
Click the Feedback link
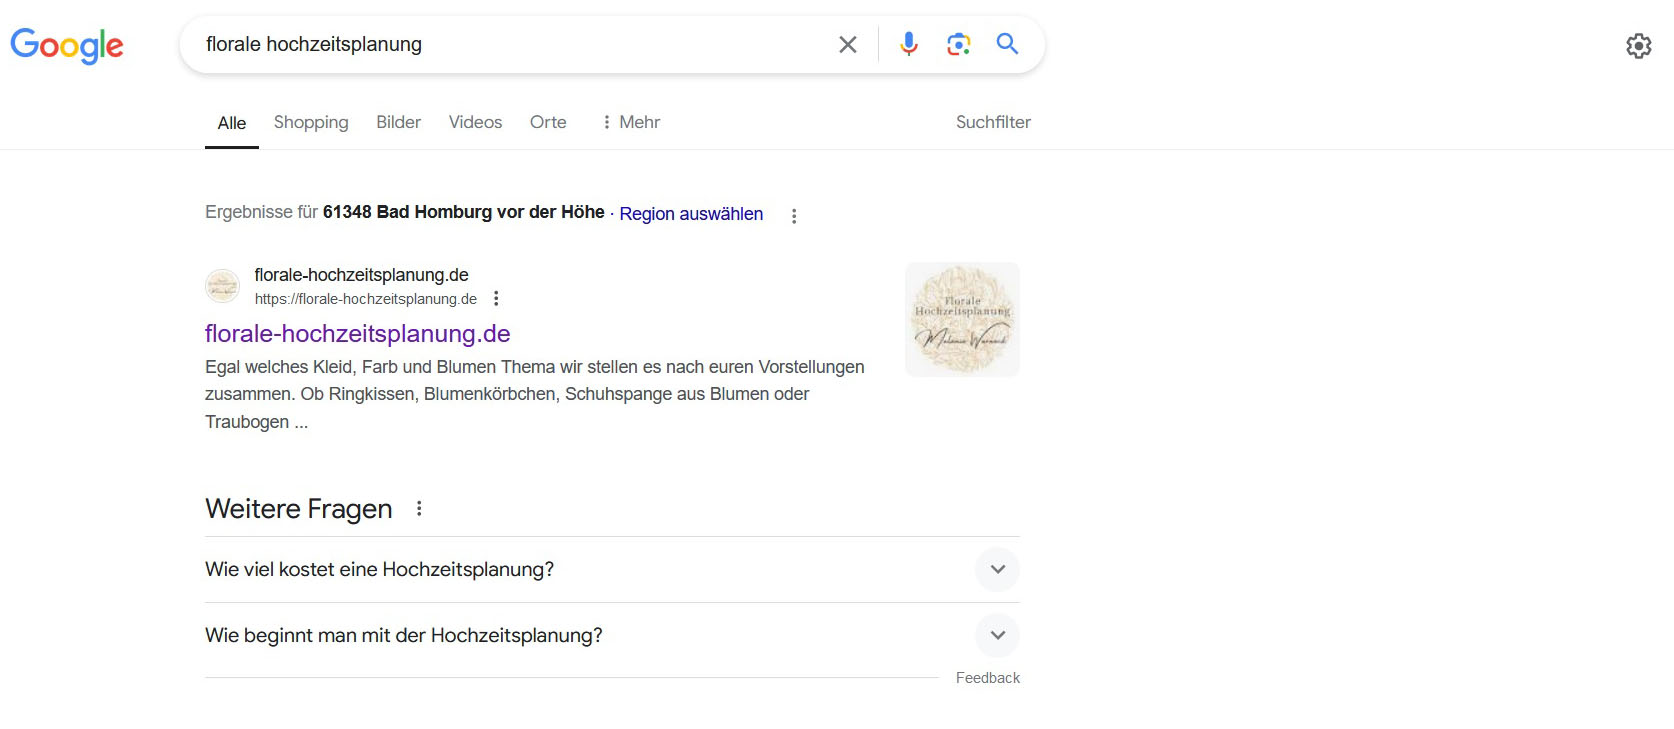pyautogui.click(x=988, y=677)
